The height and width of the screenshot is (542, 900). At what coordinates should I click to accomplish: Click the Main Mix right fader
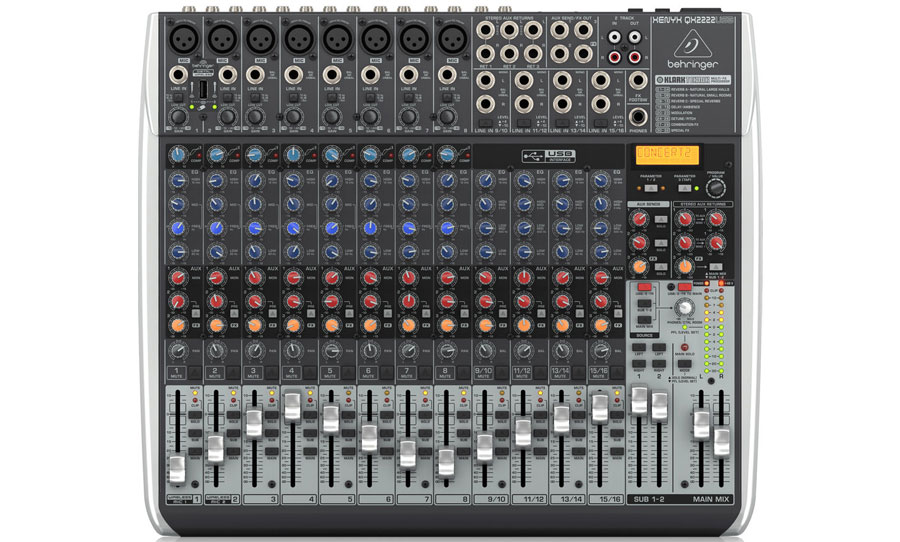[721, 442]
